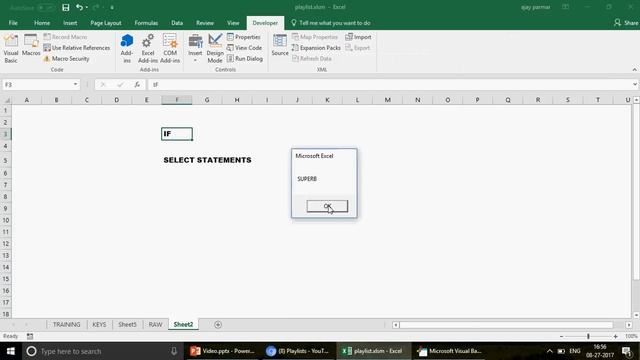Open Expansion Packs
The image size is (640, 360).
point(316,48)
